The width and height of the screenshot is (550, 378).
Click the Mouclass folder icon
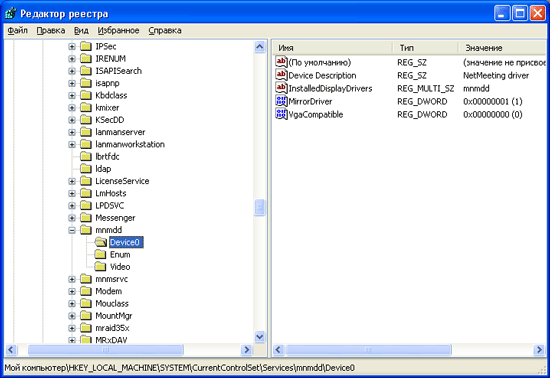[x=86, y=304]
